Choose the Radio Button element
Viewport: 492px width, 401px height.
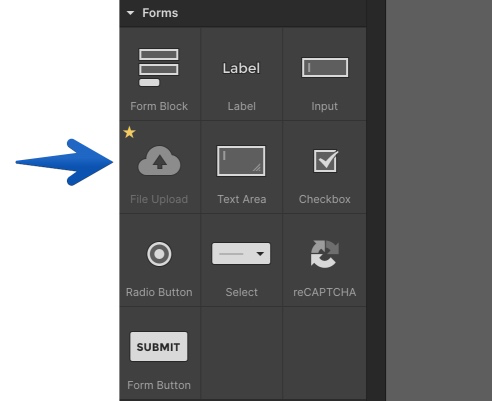[160, 260]
